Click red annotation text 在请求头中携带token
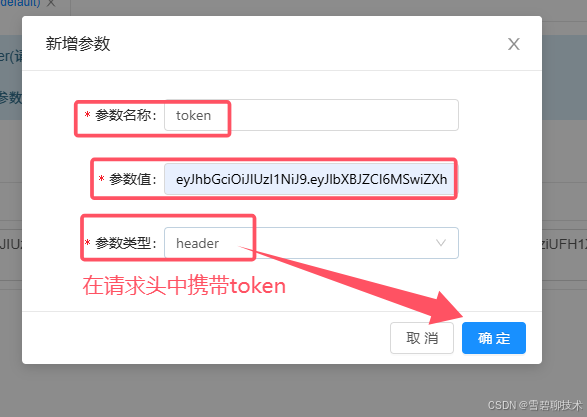 (184, 286)
